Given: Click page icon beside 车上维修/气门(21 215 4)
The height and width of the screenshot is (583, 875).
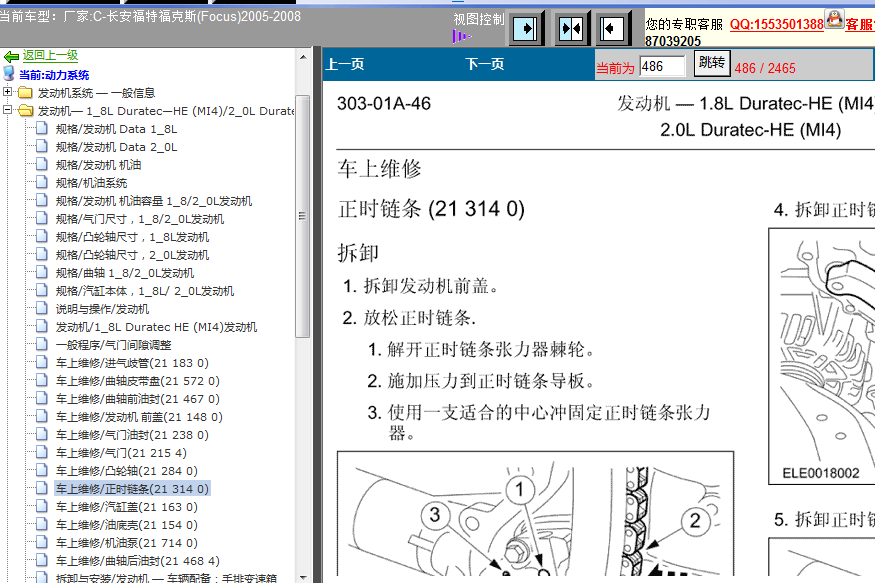Looking at the screenshot, I should tap(41, 452).
